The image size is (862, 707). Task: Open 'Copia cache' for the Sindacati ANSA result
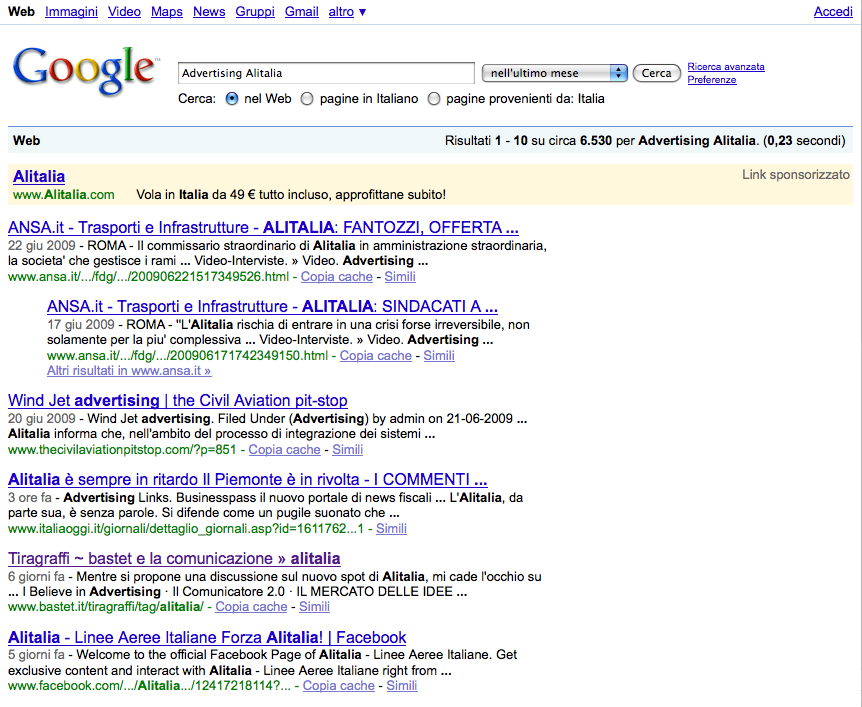pos(375,356)
